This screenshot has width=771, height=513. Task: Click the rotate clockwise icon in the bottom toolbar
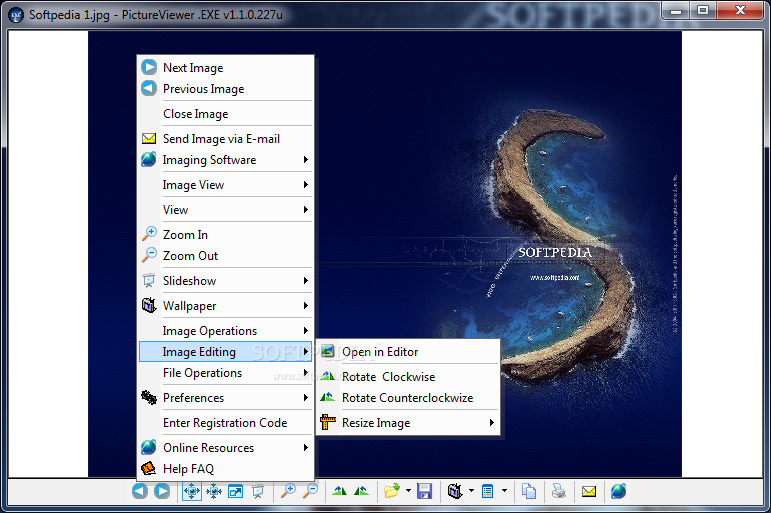coord(339,491)
